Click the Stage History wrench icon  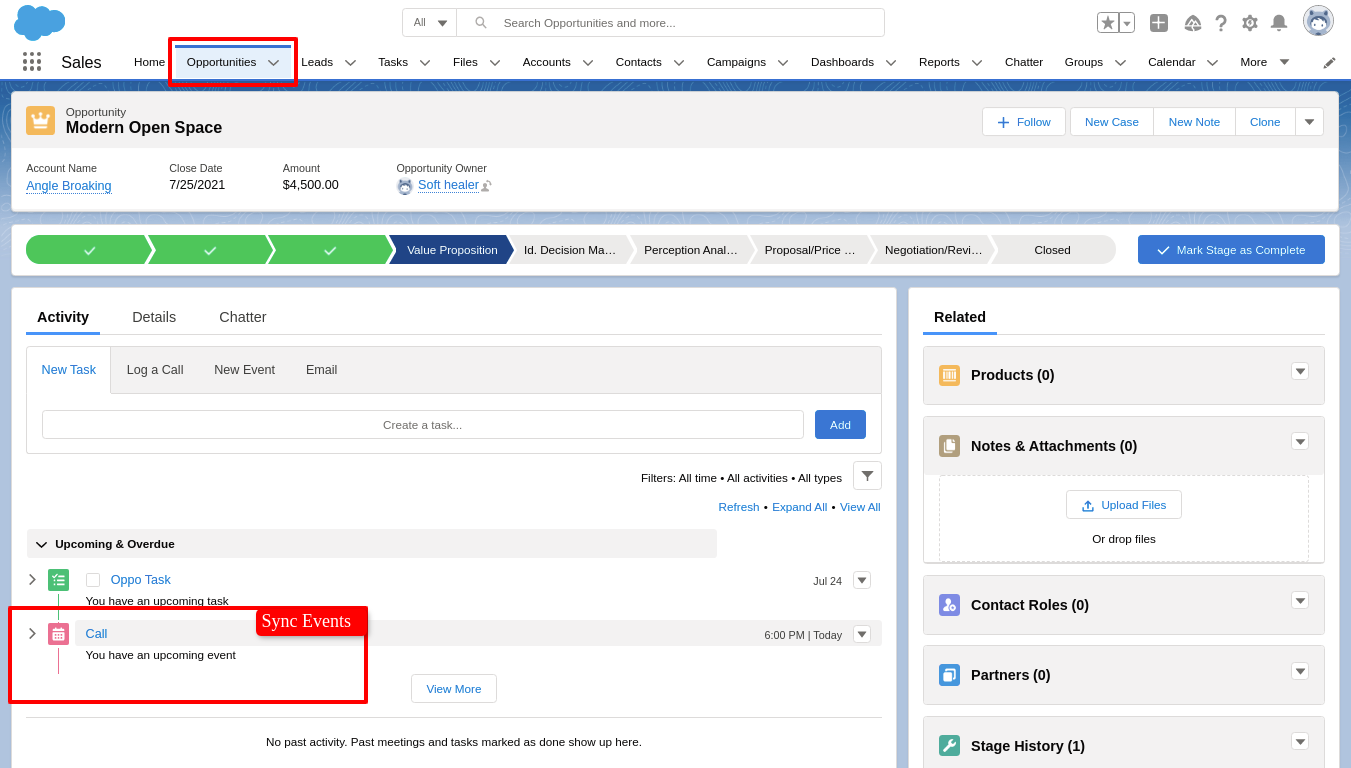click(x=949, y=746)
